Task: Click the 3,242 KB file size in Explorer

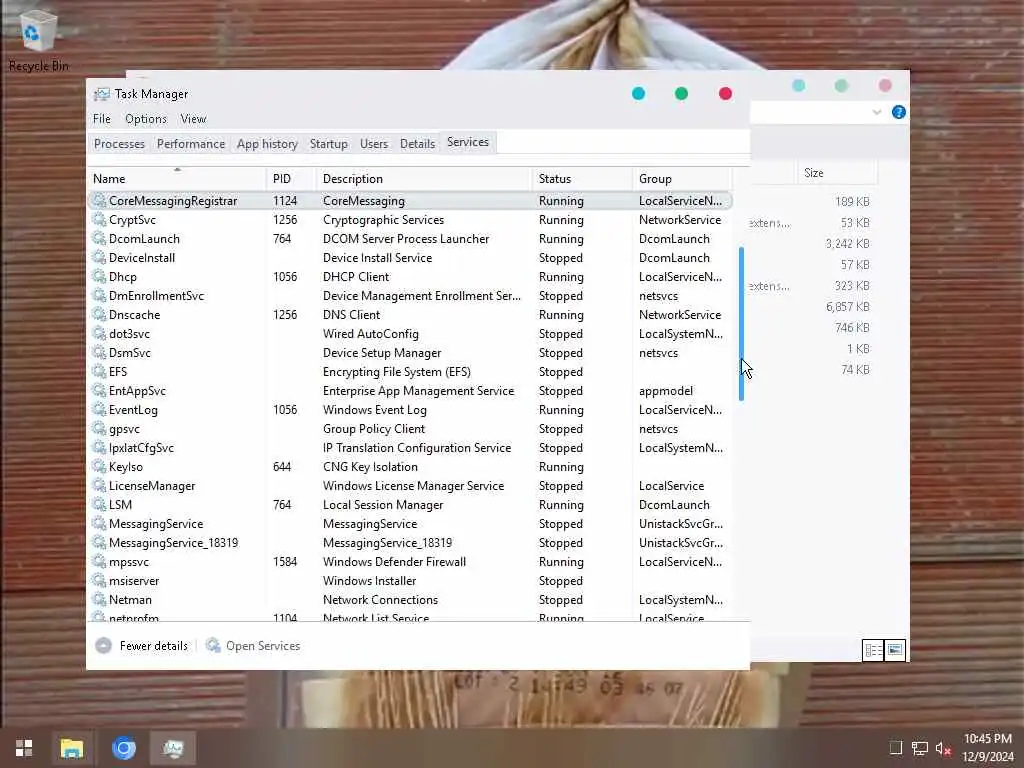Action: click(848, 243)
